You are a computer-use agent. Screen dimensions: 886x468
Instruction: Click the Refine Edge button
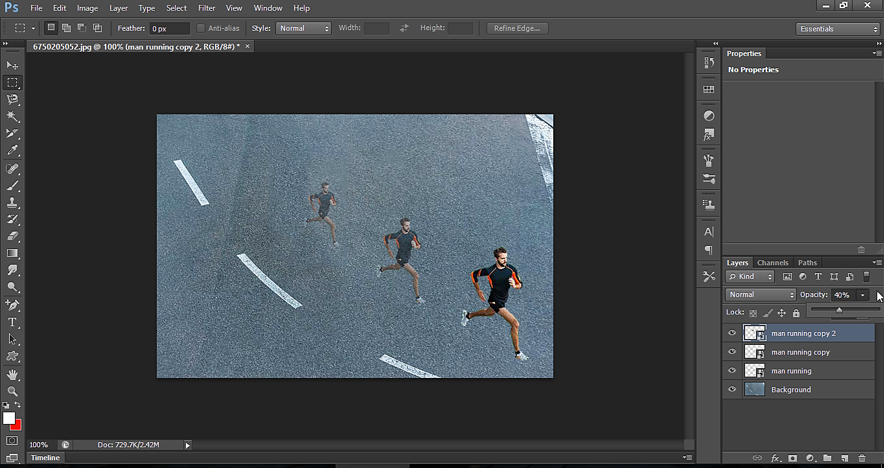517,28
